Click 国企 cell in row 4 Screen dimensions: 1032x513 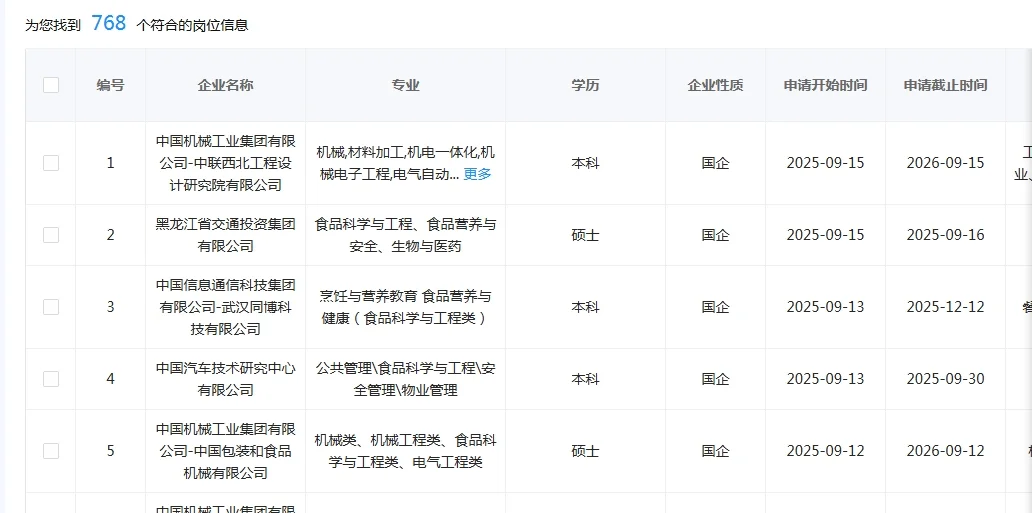(715, 379)
